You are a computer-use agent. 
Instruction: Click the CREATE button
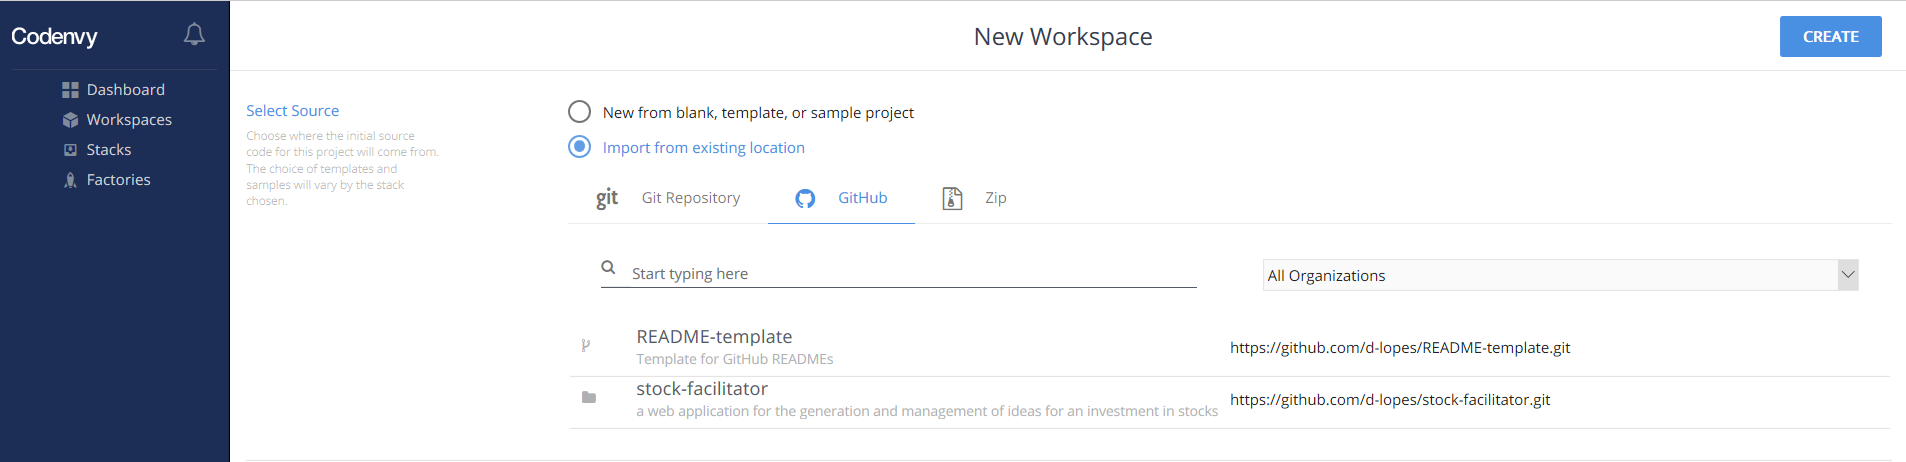pos(1830,36)
